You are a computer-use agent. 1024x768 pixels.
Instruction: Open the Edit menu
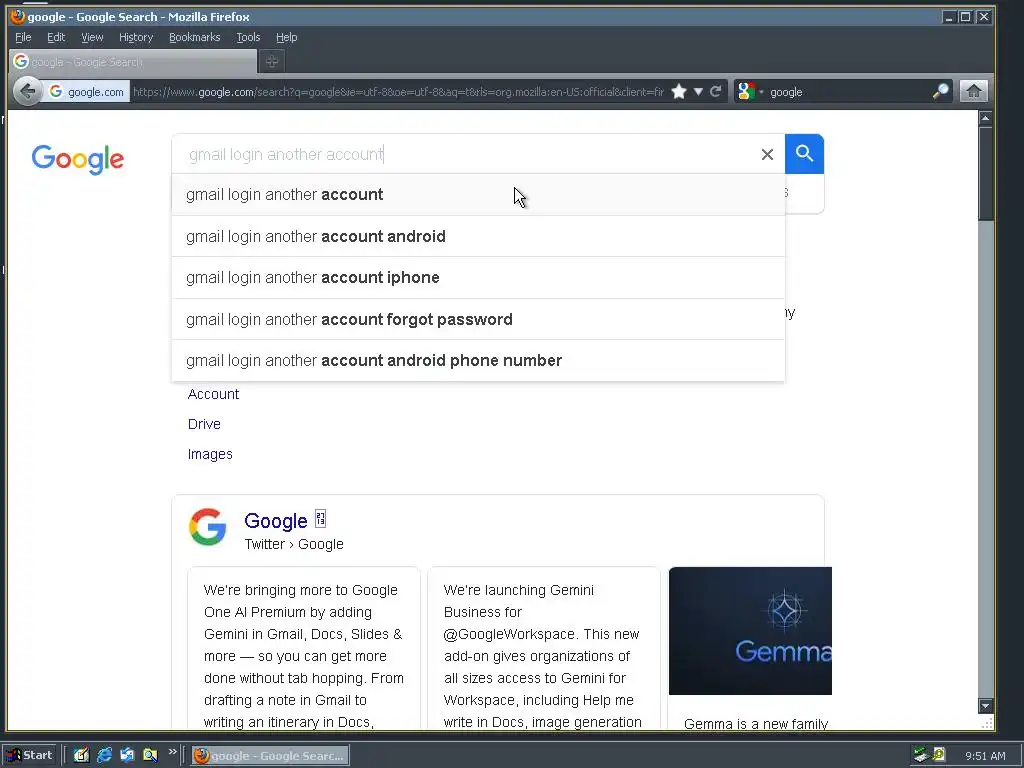[56, 37]
